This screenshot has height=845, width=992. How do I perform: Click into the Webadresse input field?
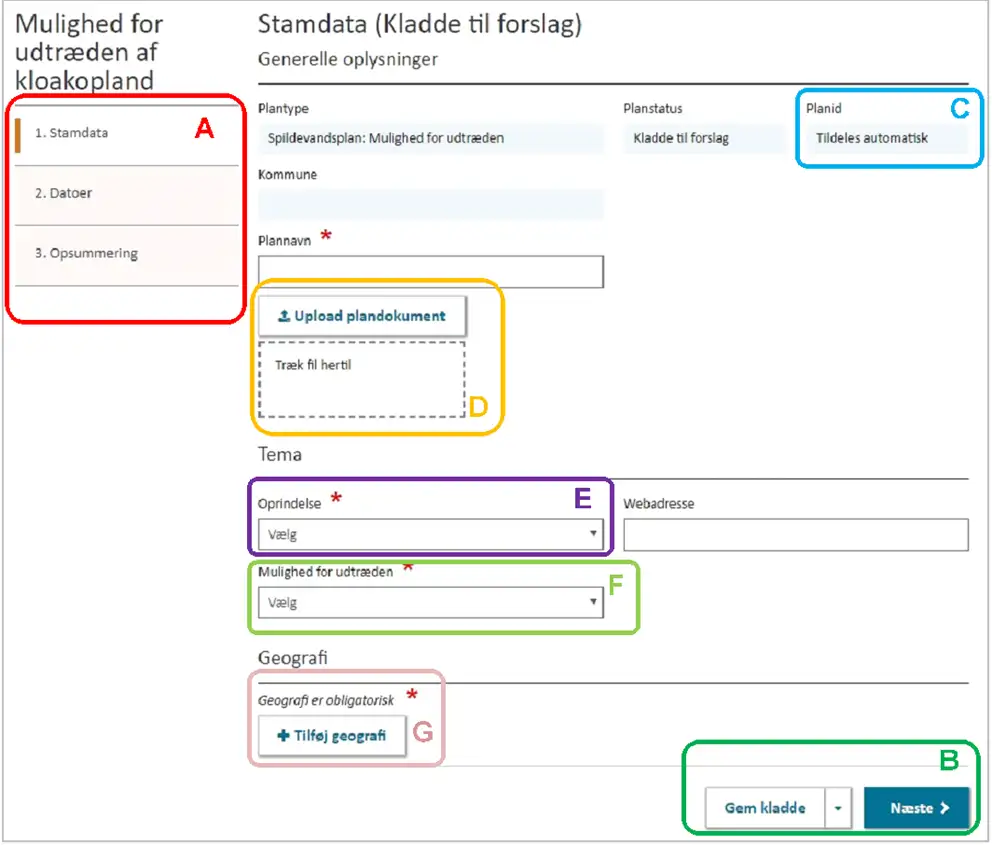795,535
